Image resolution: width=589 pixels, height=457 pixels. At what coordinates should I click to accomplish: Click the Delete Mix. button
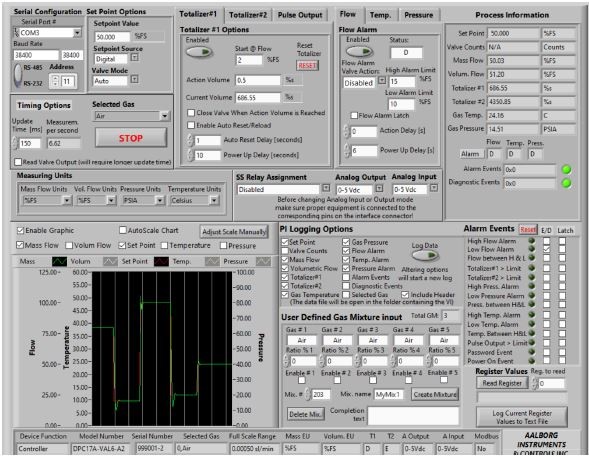pos(305,414)
